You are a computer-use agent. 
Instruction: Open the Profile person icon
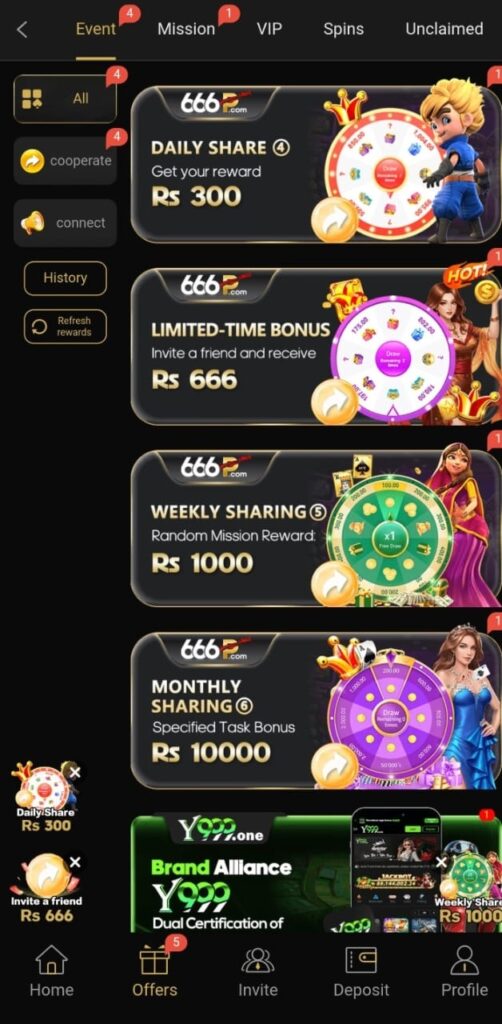tap(464, 961)
